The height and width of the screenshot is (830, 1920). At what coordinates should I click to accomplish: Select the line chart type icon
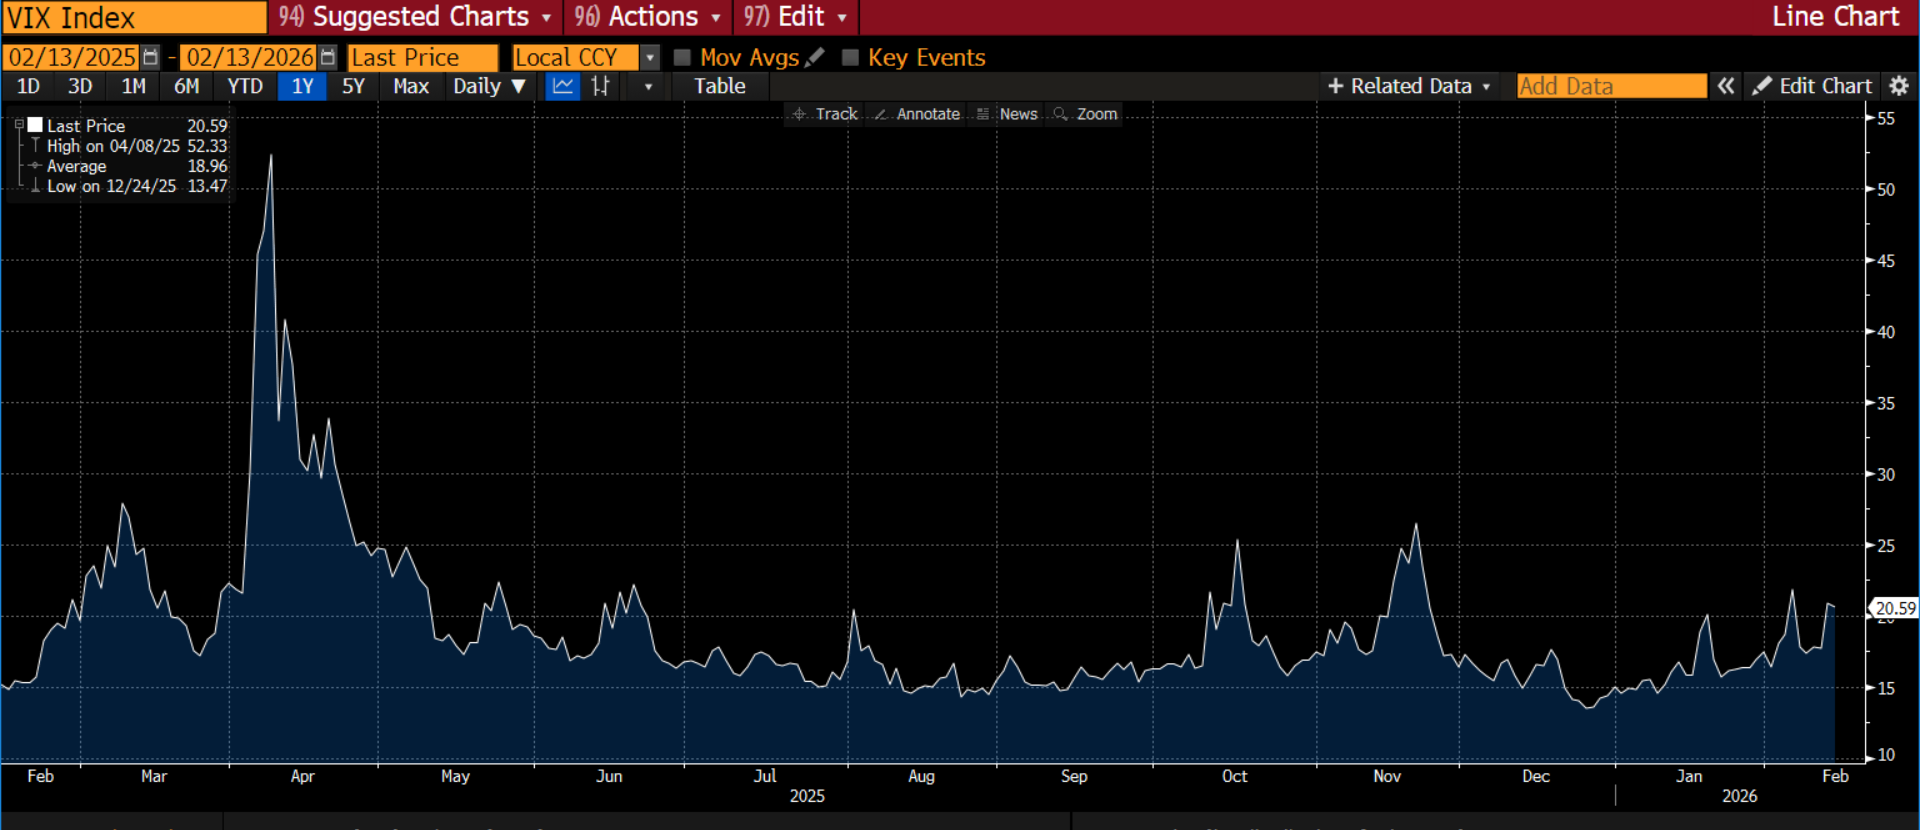tap(563, 86)
